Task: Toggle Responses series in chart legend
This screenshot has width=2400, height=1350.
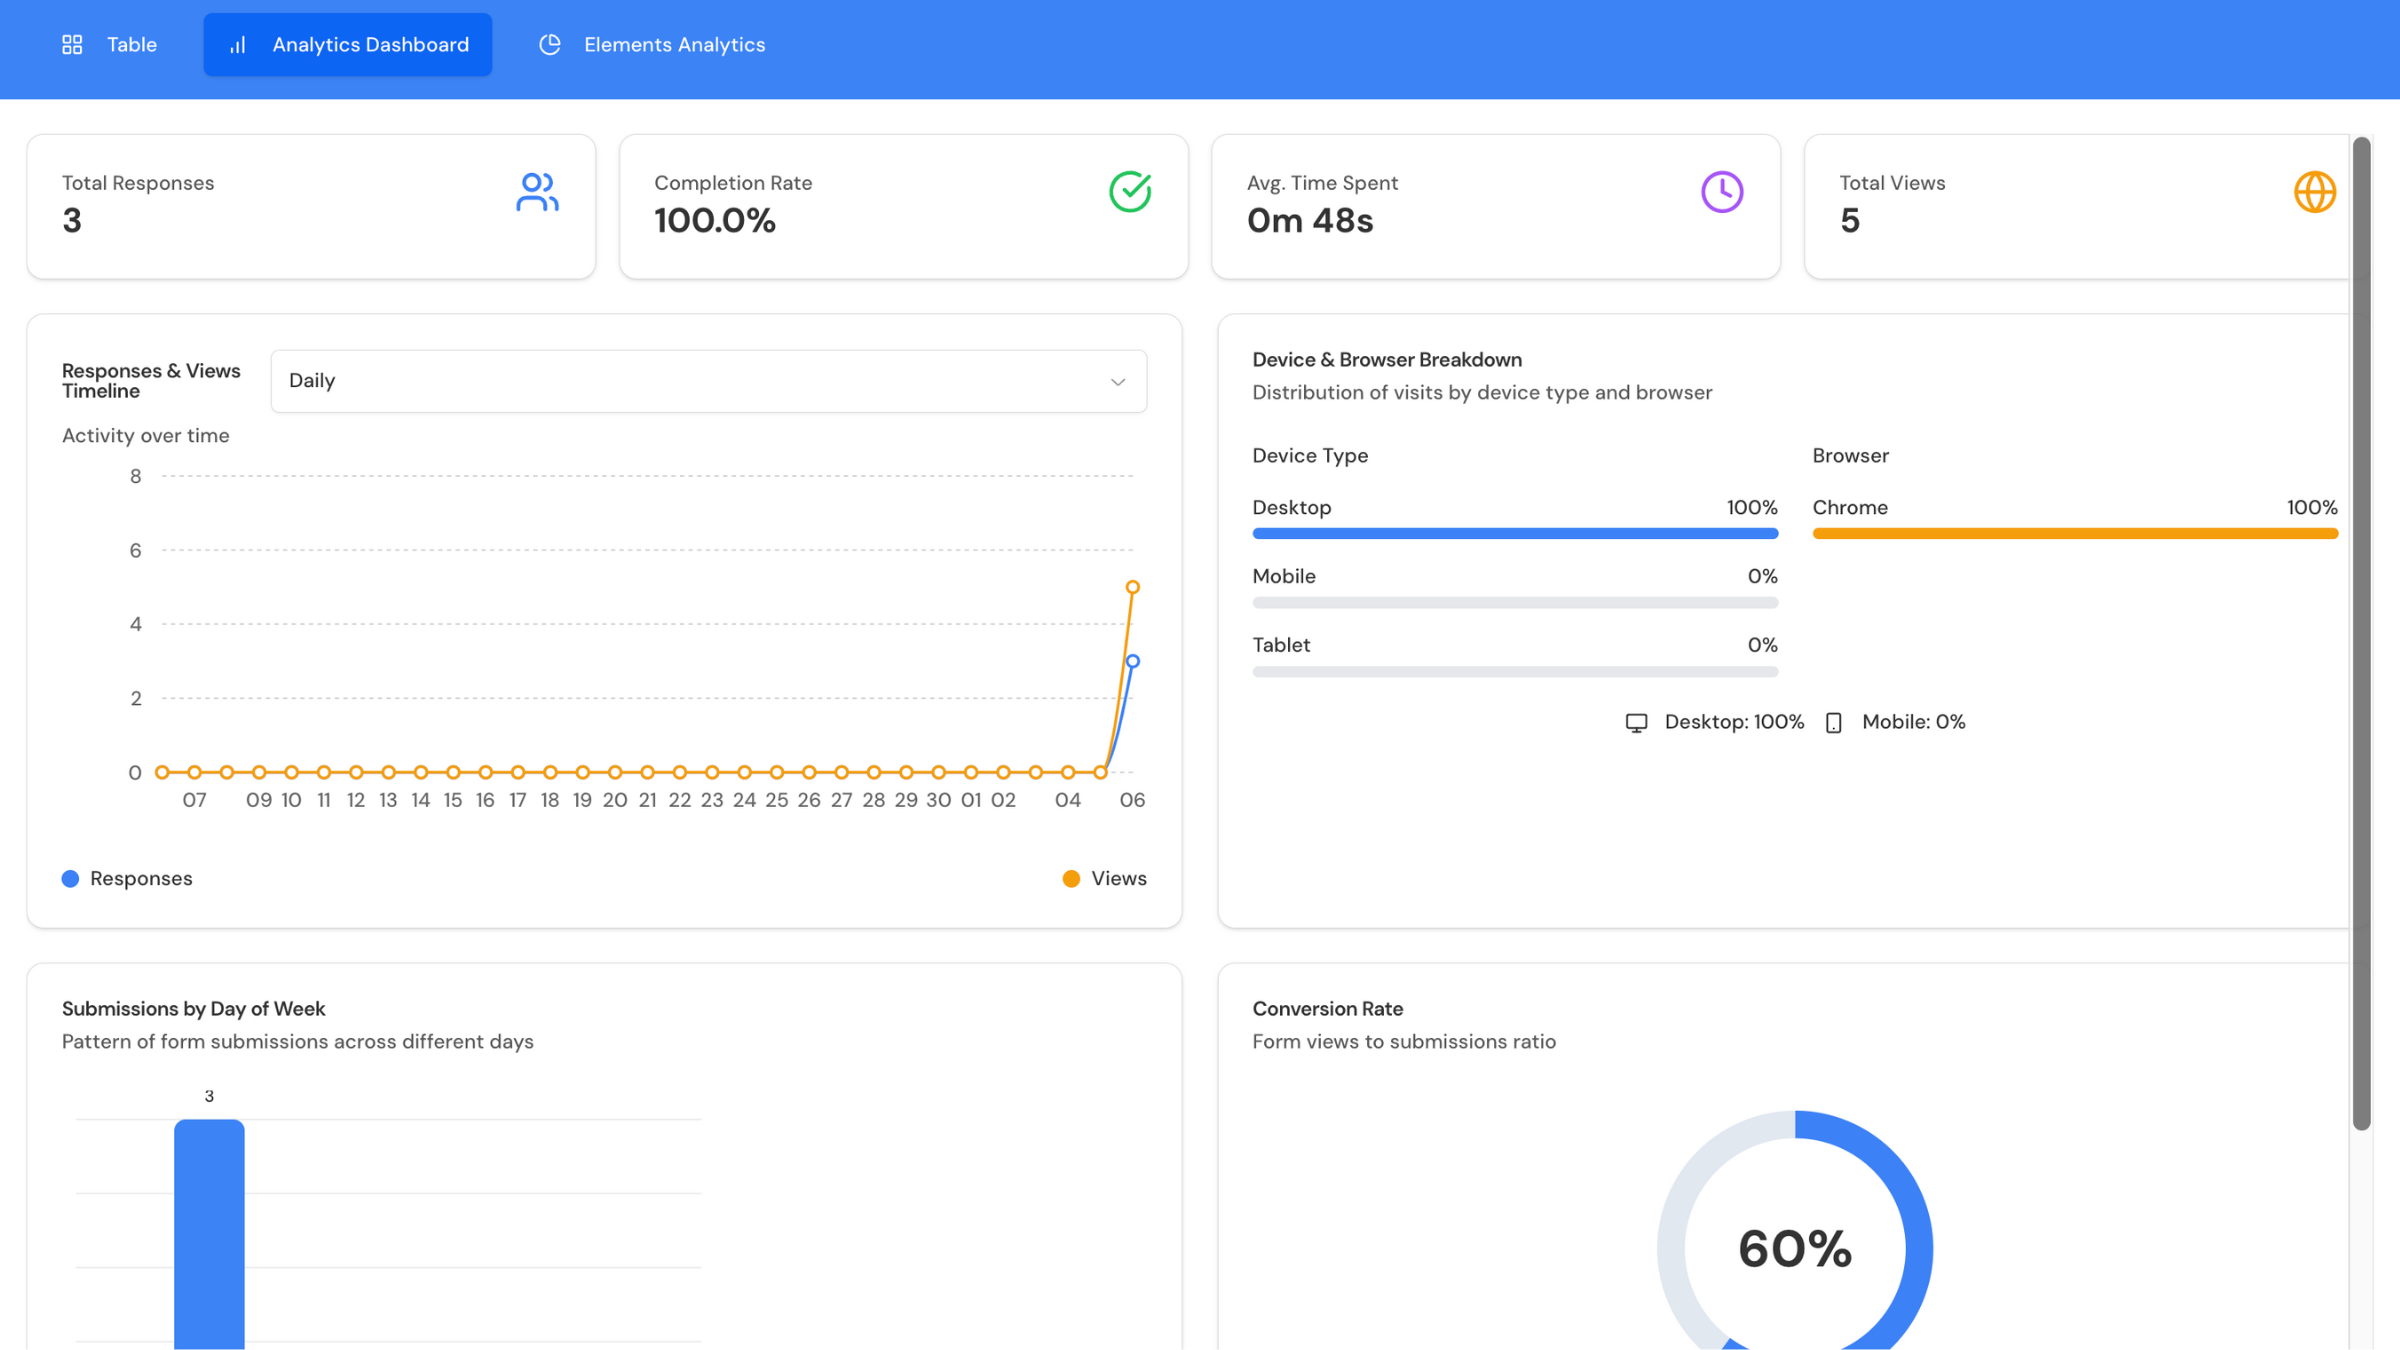Action: tap(127, 878)
